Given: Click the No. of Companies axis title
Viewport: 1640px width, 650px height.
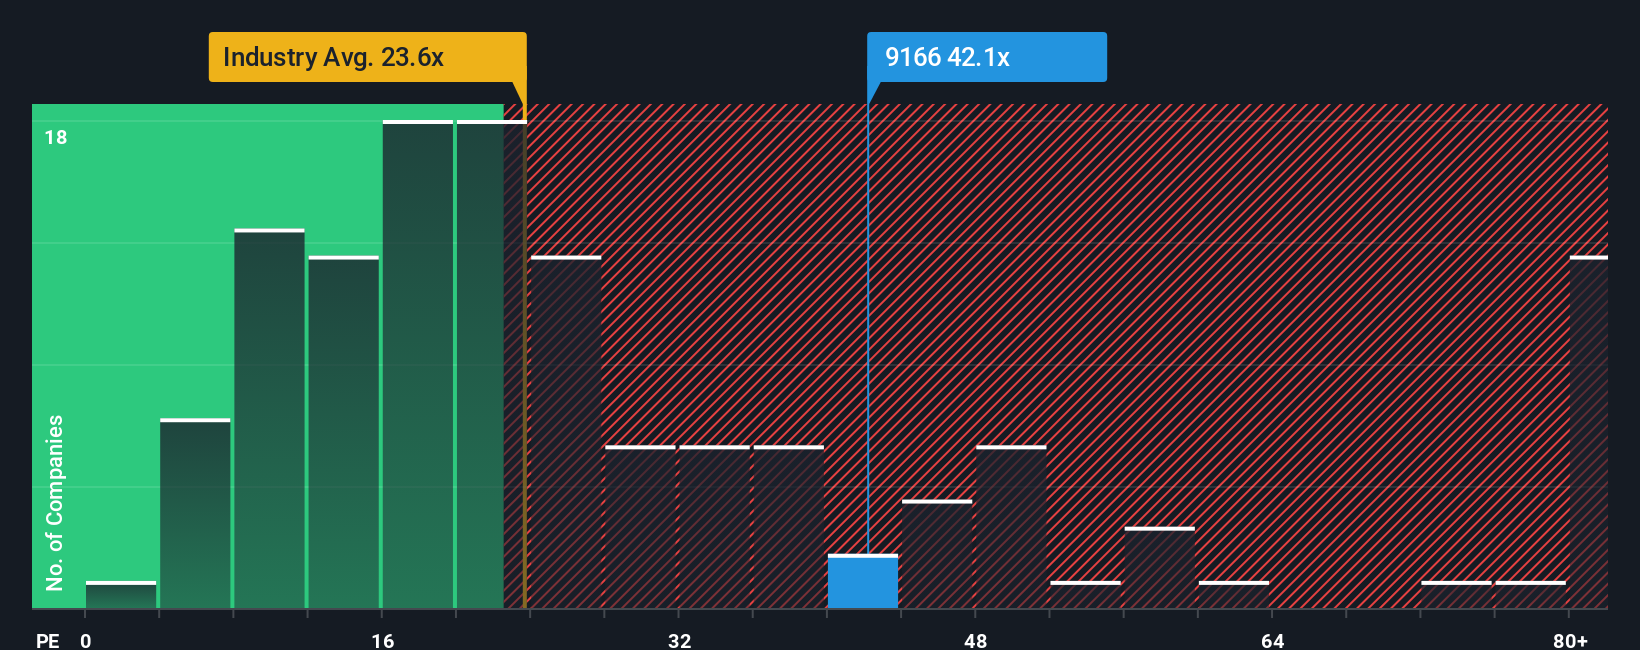Looking at the screenshot, I should [x=55, y=502].
